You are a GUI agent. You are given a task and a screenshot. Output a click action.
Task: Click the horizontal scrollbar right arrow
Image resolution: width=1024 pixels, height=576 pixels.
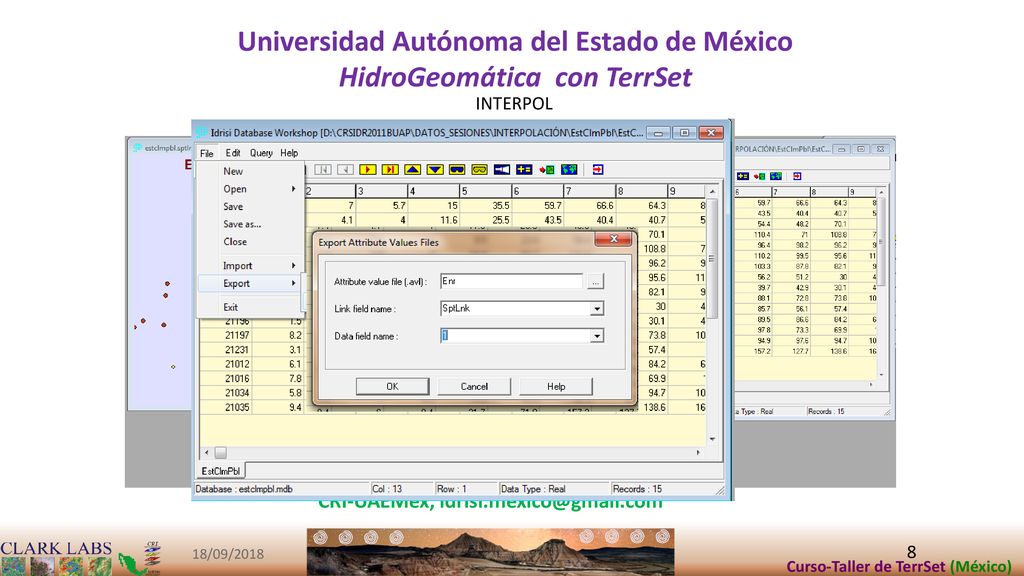pyautogui.click(x=698, y=452)
